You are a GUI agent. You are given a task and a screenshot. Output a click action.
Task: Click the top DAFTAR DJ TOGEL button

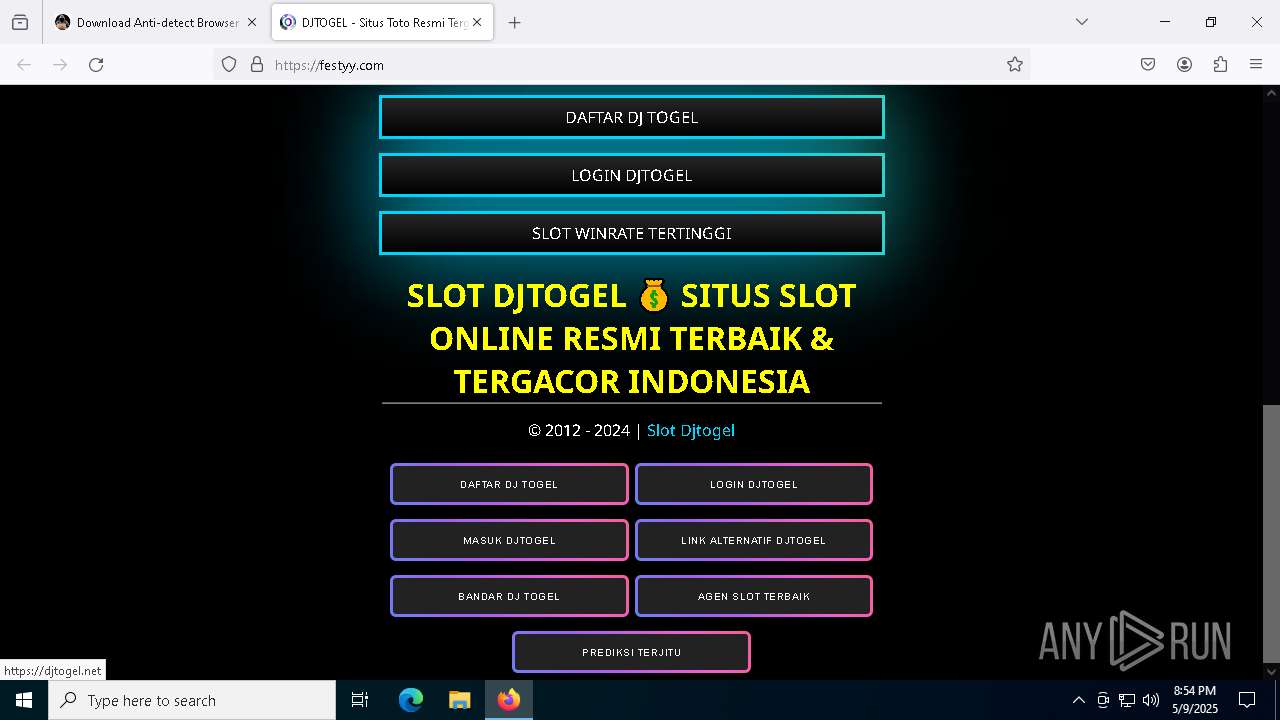point(632,117)
